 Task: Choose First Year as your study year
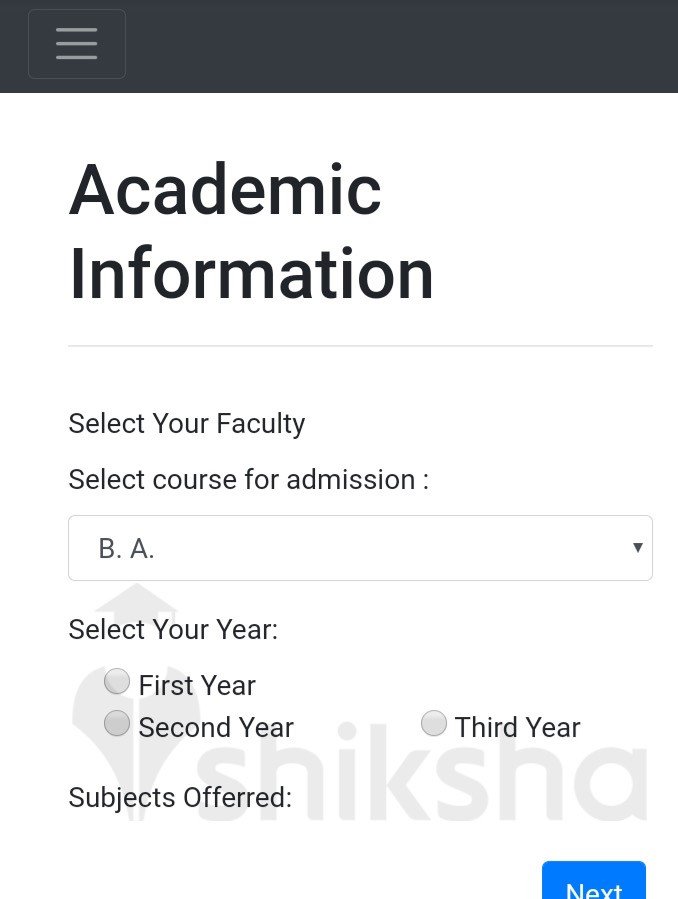(117, 681)
